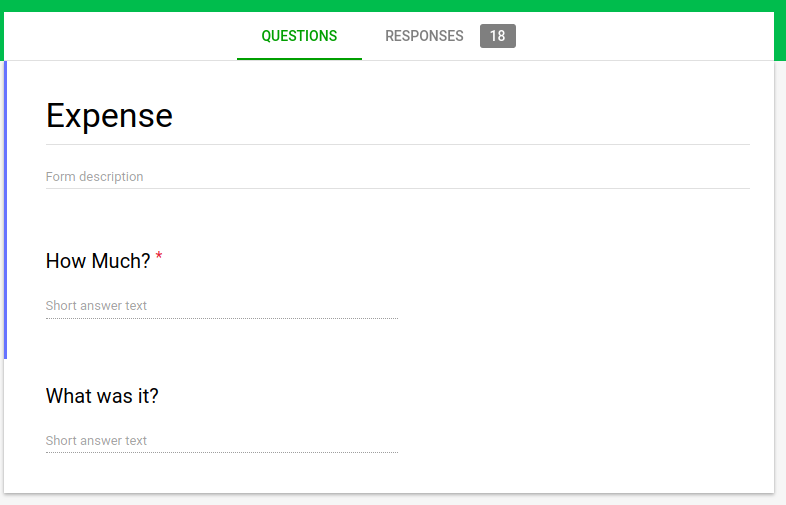
Task: Click empty tab bar left of Questions
Action: click(120, 36)
